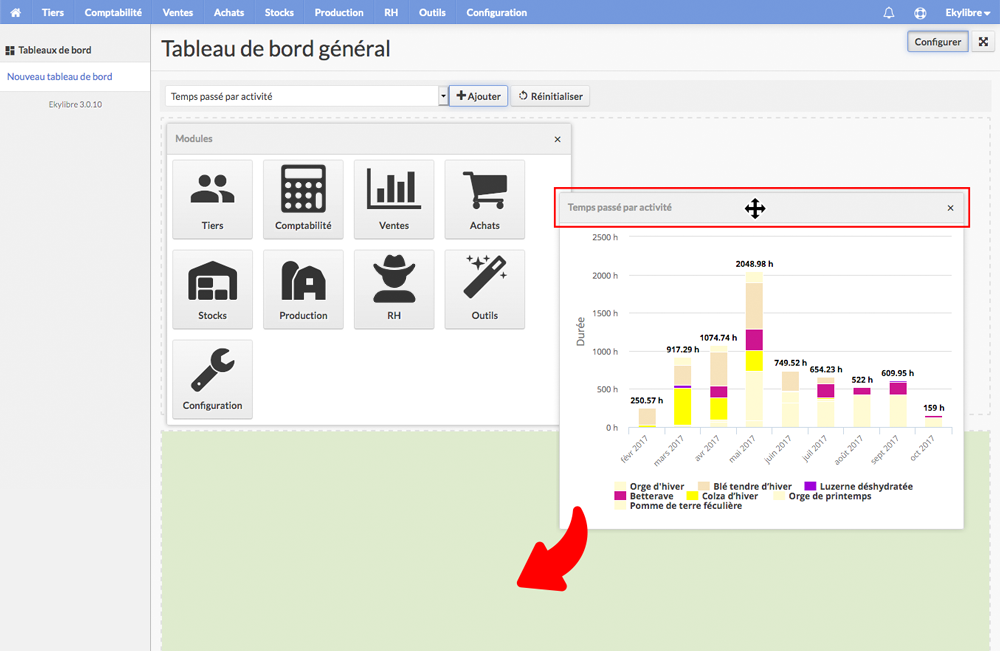Click the Réinitialiser button
Screen dimensions: 1000x651
click(550, 96)
